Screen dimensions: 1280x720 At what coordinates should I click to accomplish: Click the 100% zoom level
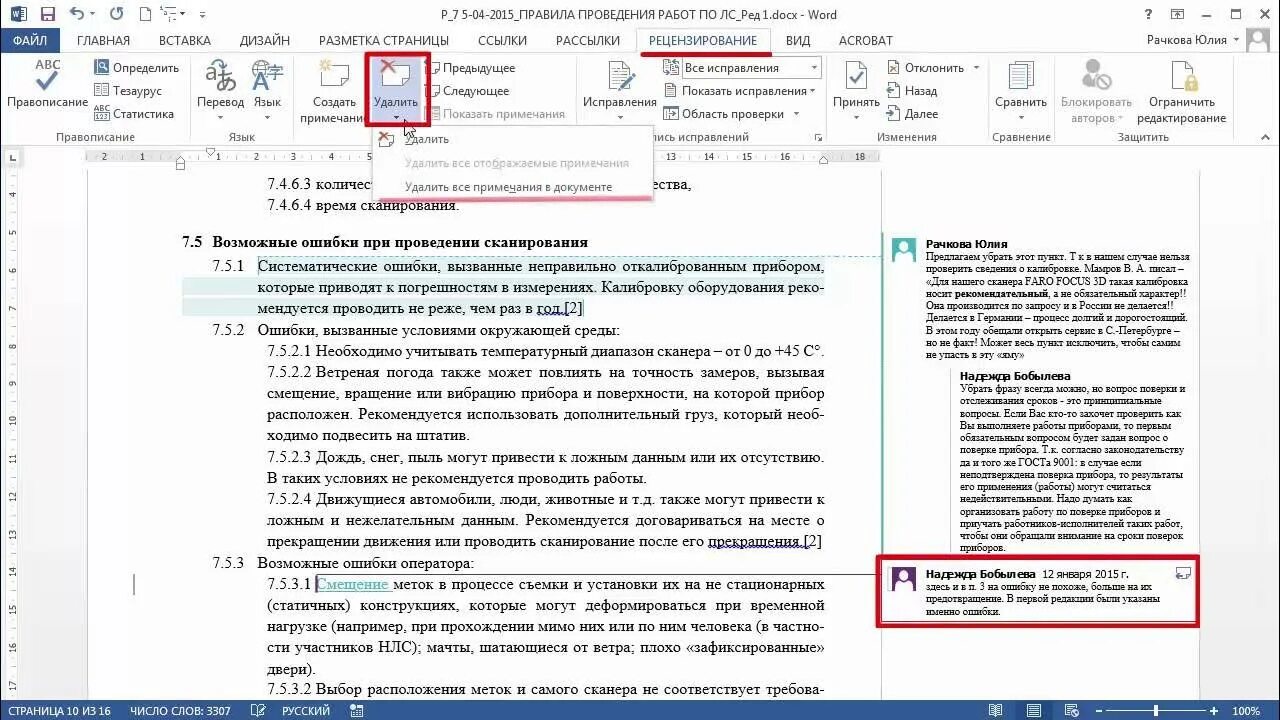pyautogui.click(x=1246, y=711)
